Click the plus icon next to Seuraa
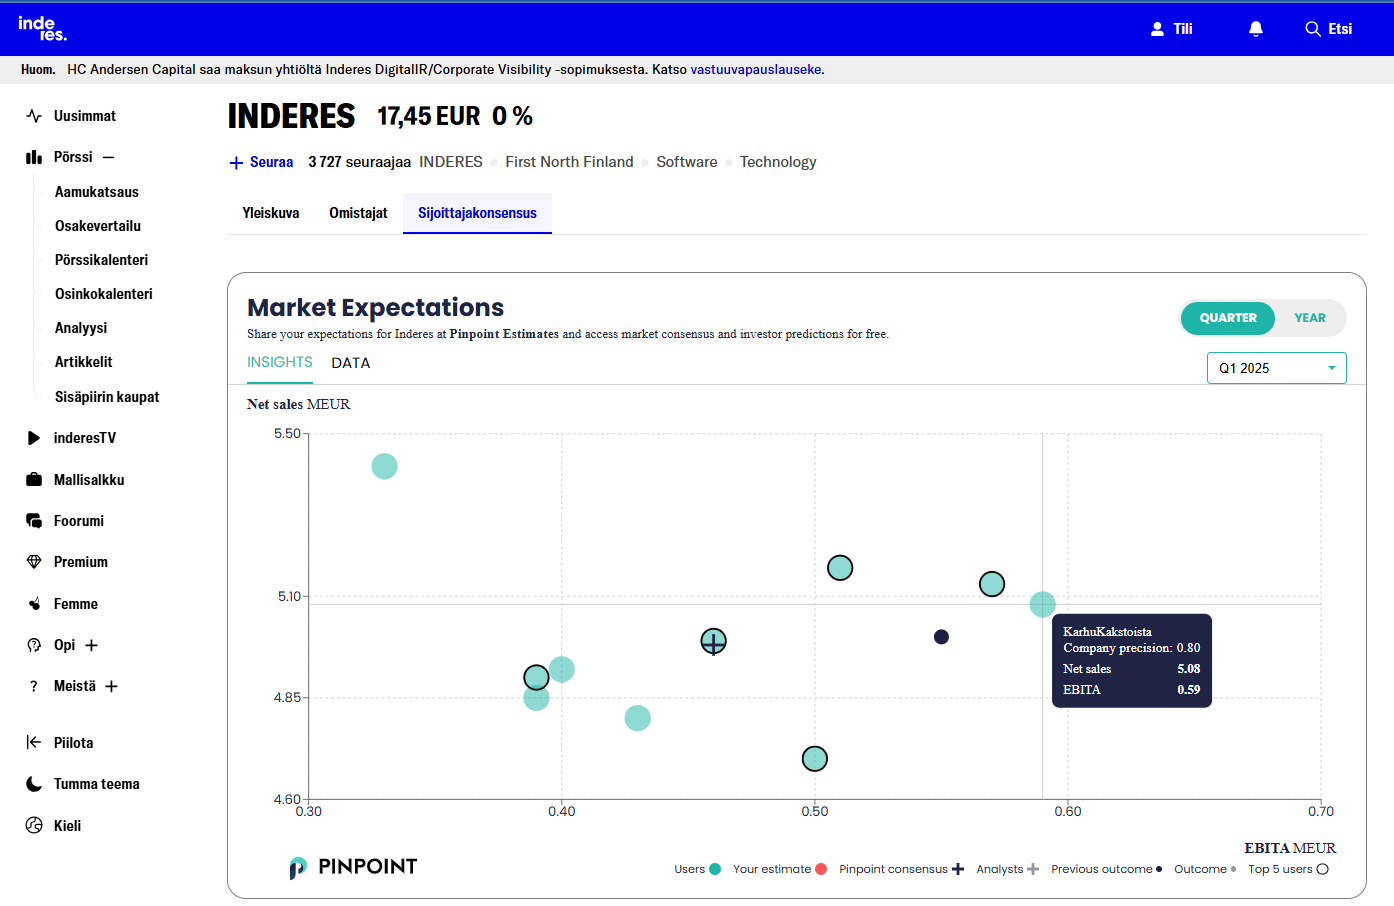 pyautogui.click(x=236, y=163)
